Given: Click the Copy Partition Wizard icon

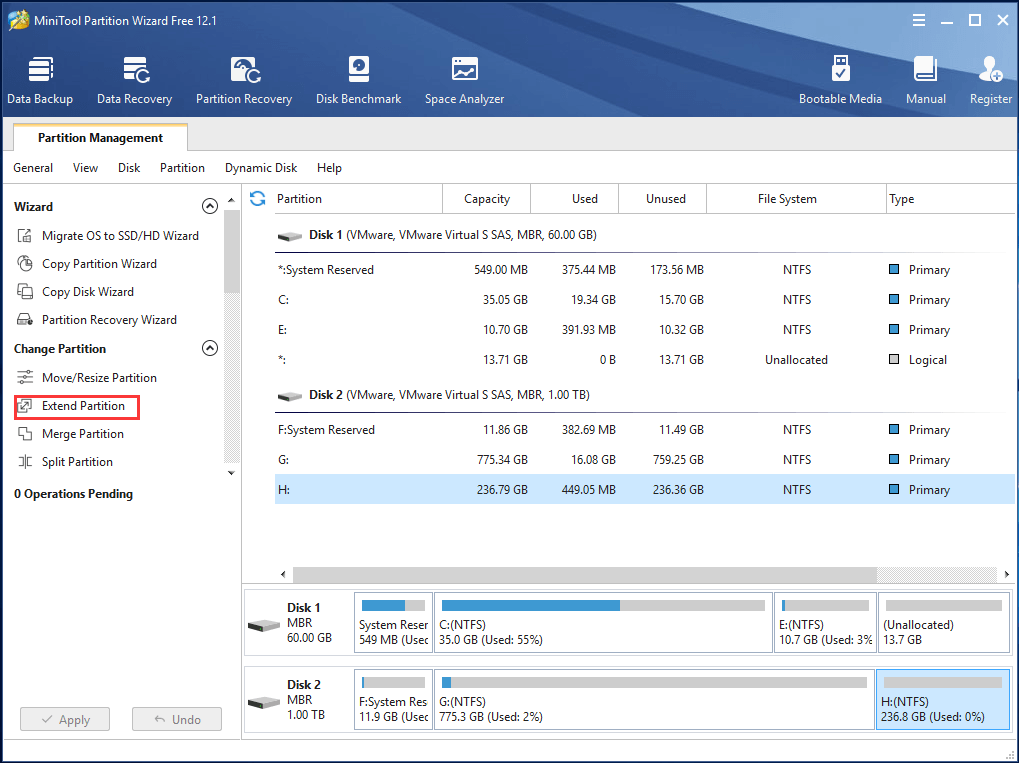Looking at the screenshot, I should [25, 263].
